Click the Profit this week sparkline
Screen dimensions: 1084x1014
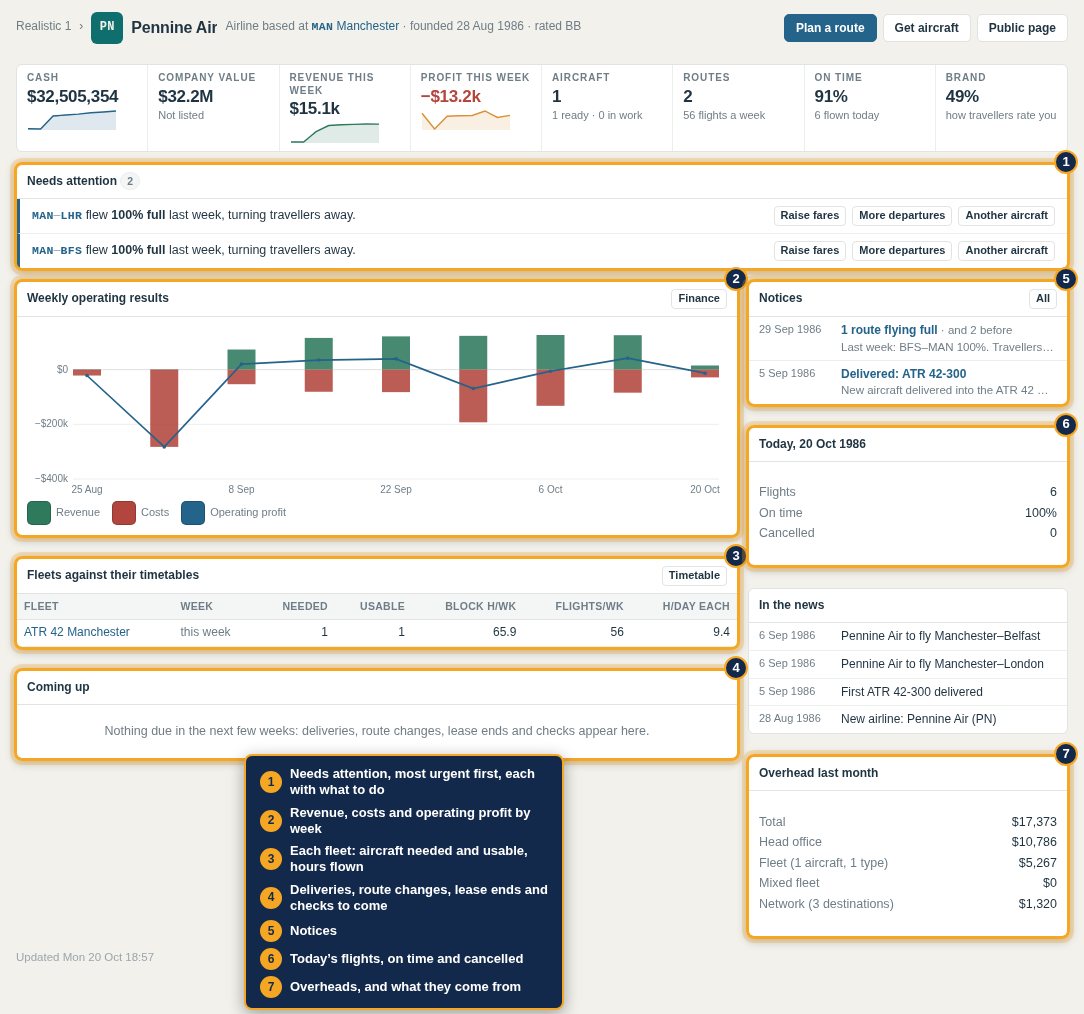click(x=465, y=120)
